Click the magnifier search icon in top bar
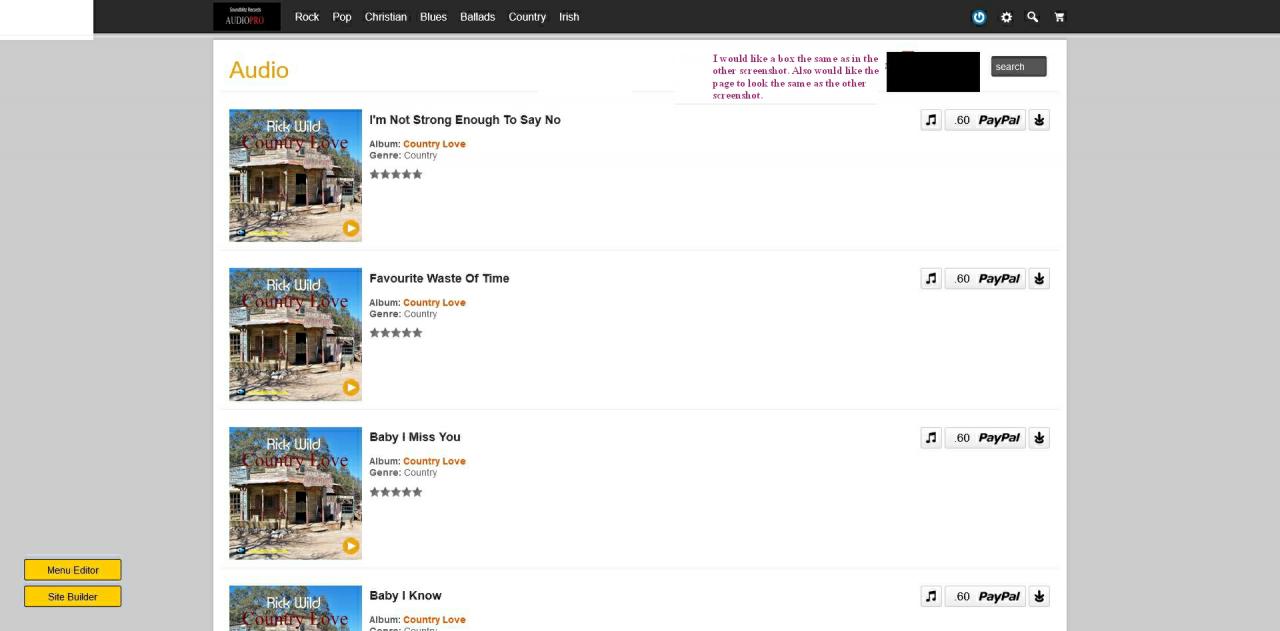 (1033, 17)
